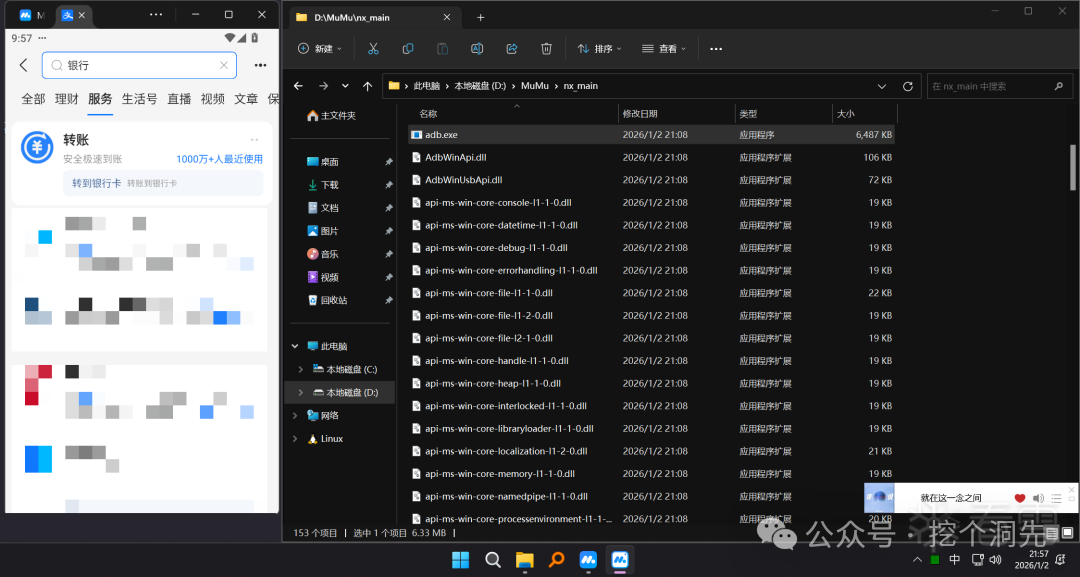The height and width of the screenshot is (577, 1080).
Task: Click the Delete trash icon in Explorer toolbar
Action: click(546, 49)
